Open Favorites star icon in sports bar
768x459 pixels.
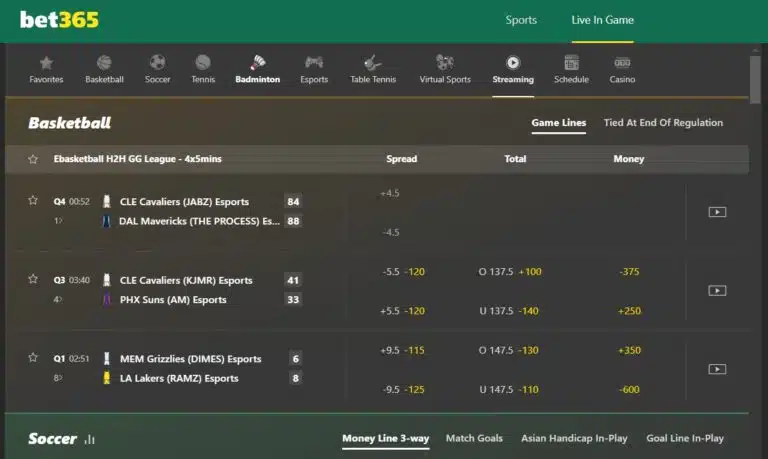[x=47, y=63]
